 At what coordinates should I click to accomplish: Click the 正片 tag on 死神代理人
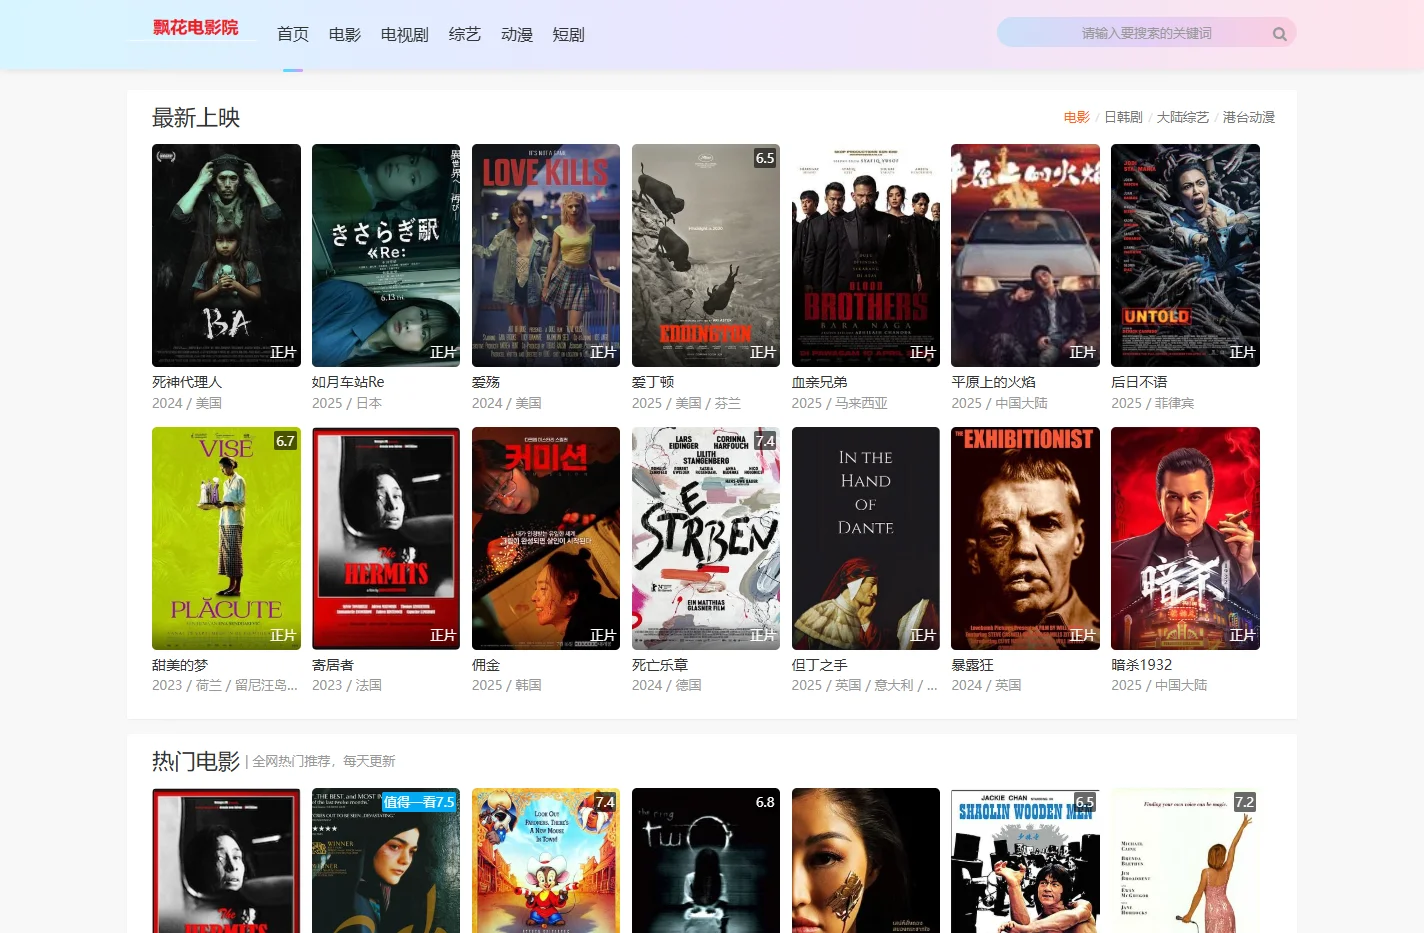[x=283, y=353]
